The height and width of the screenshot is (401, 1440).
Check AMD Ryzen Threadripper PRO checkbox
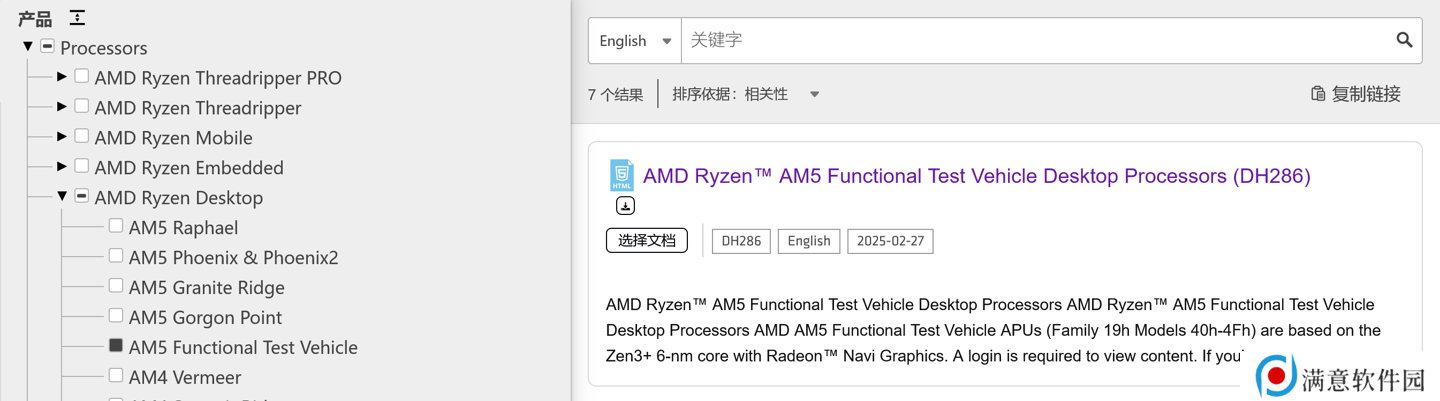click(82, 76)
